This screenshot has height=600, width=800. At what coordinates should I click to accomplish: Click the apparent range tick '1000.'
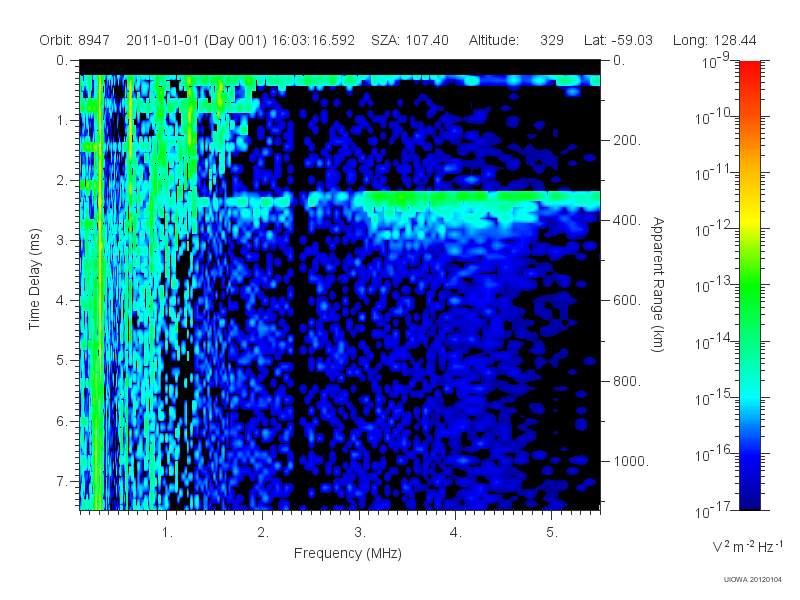pos(631,461)
